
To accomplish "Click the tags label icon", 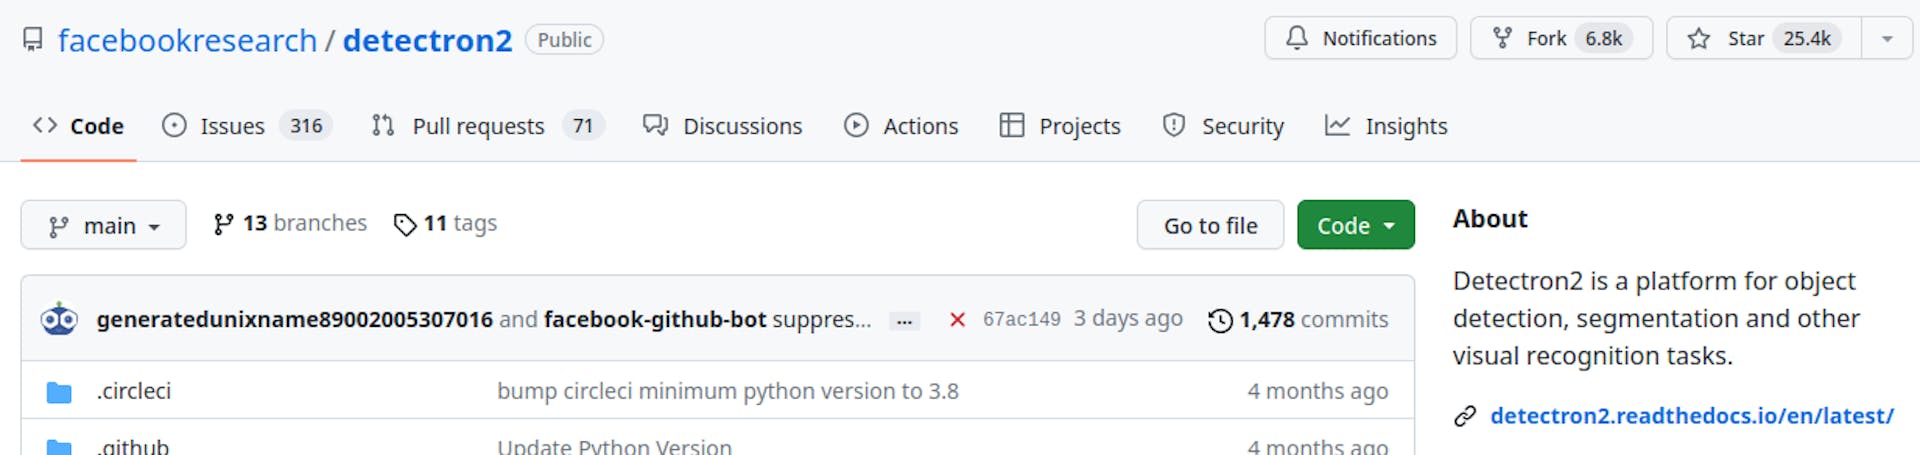I will tap(405, 224).
